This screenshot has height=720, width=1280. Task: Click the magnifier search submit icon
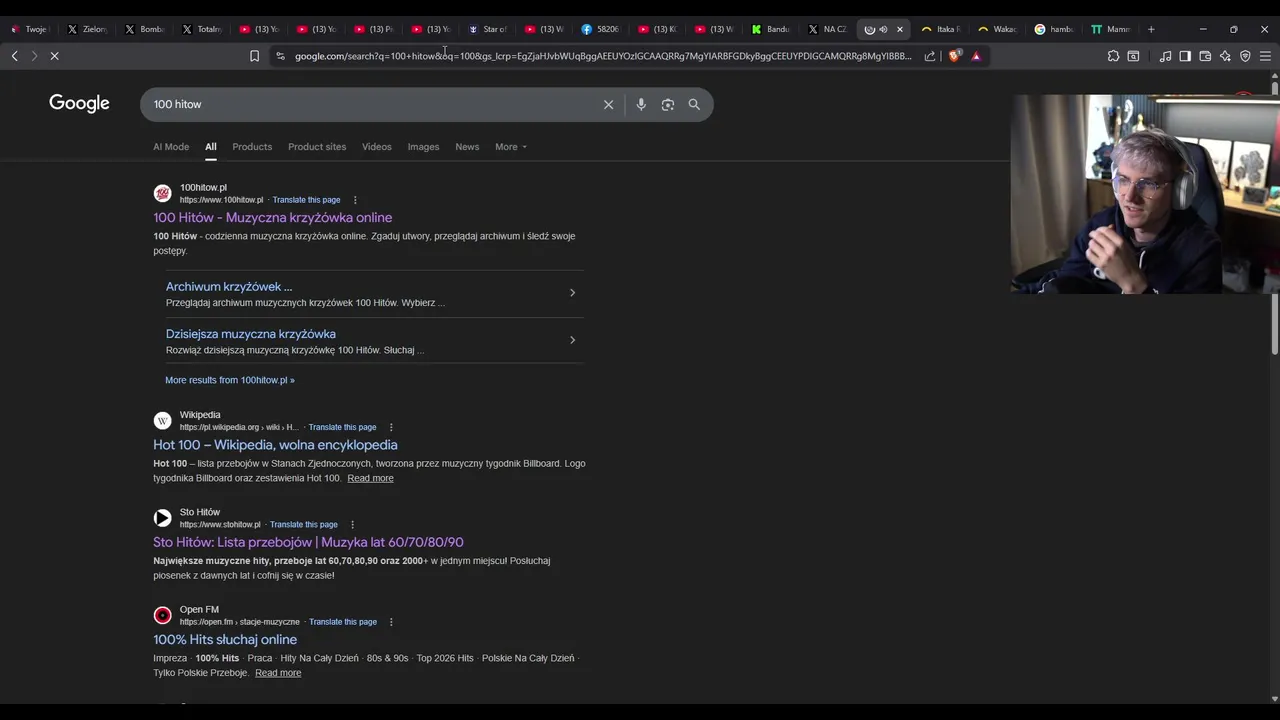click(694, 104)
